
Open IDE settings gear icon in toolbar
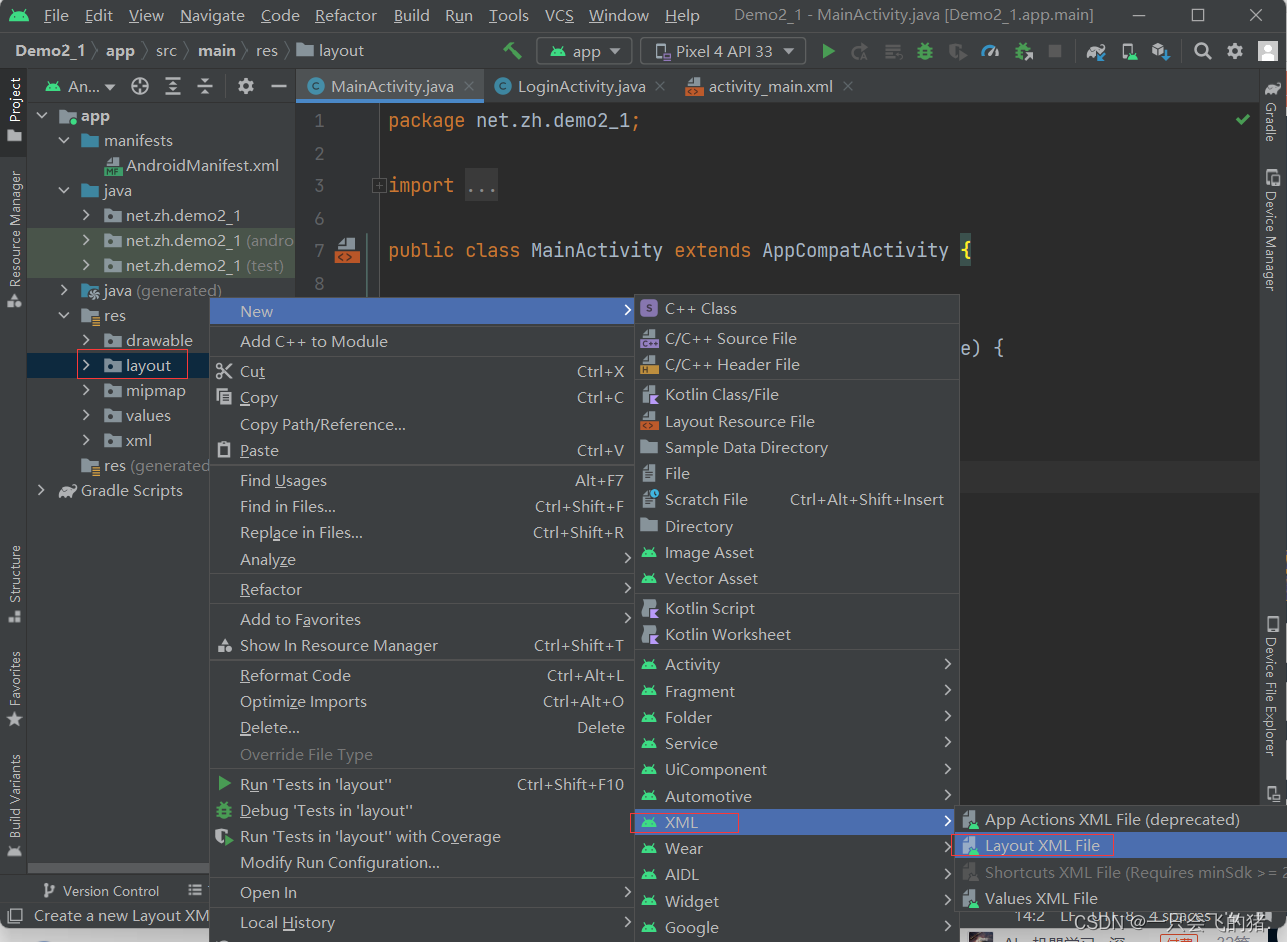(x=1235, y=51)
